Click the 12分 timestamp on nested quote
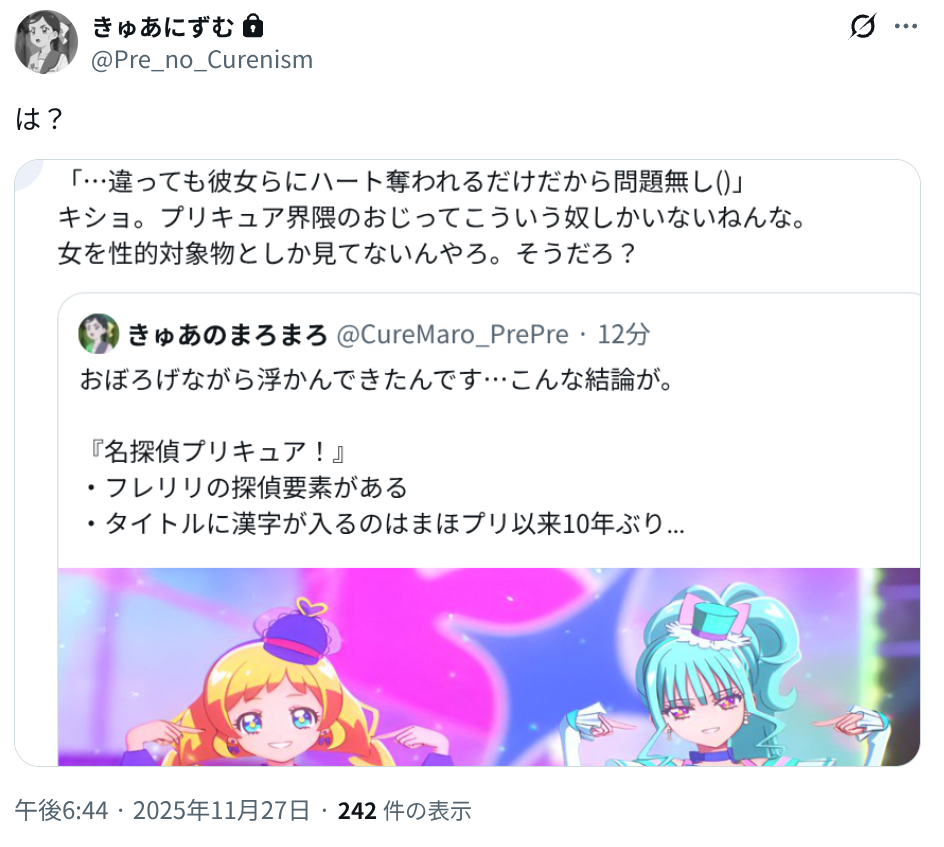 623,335
